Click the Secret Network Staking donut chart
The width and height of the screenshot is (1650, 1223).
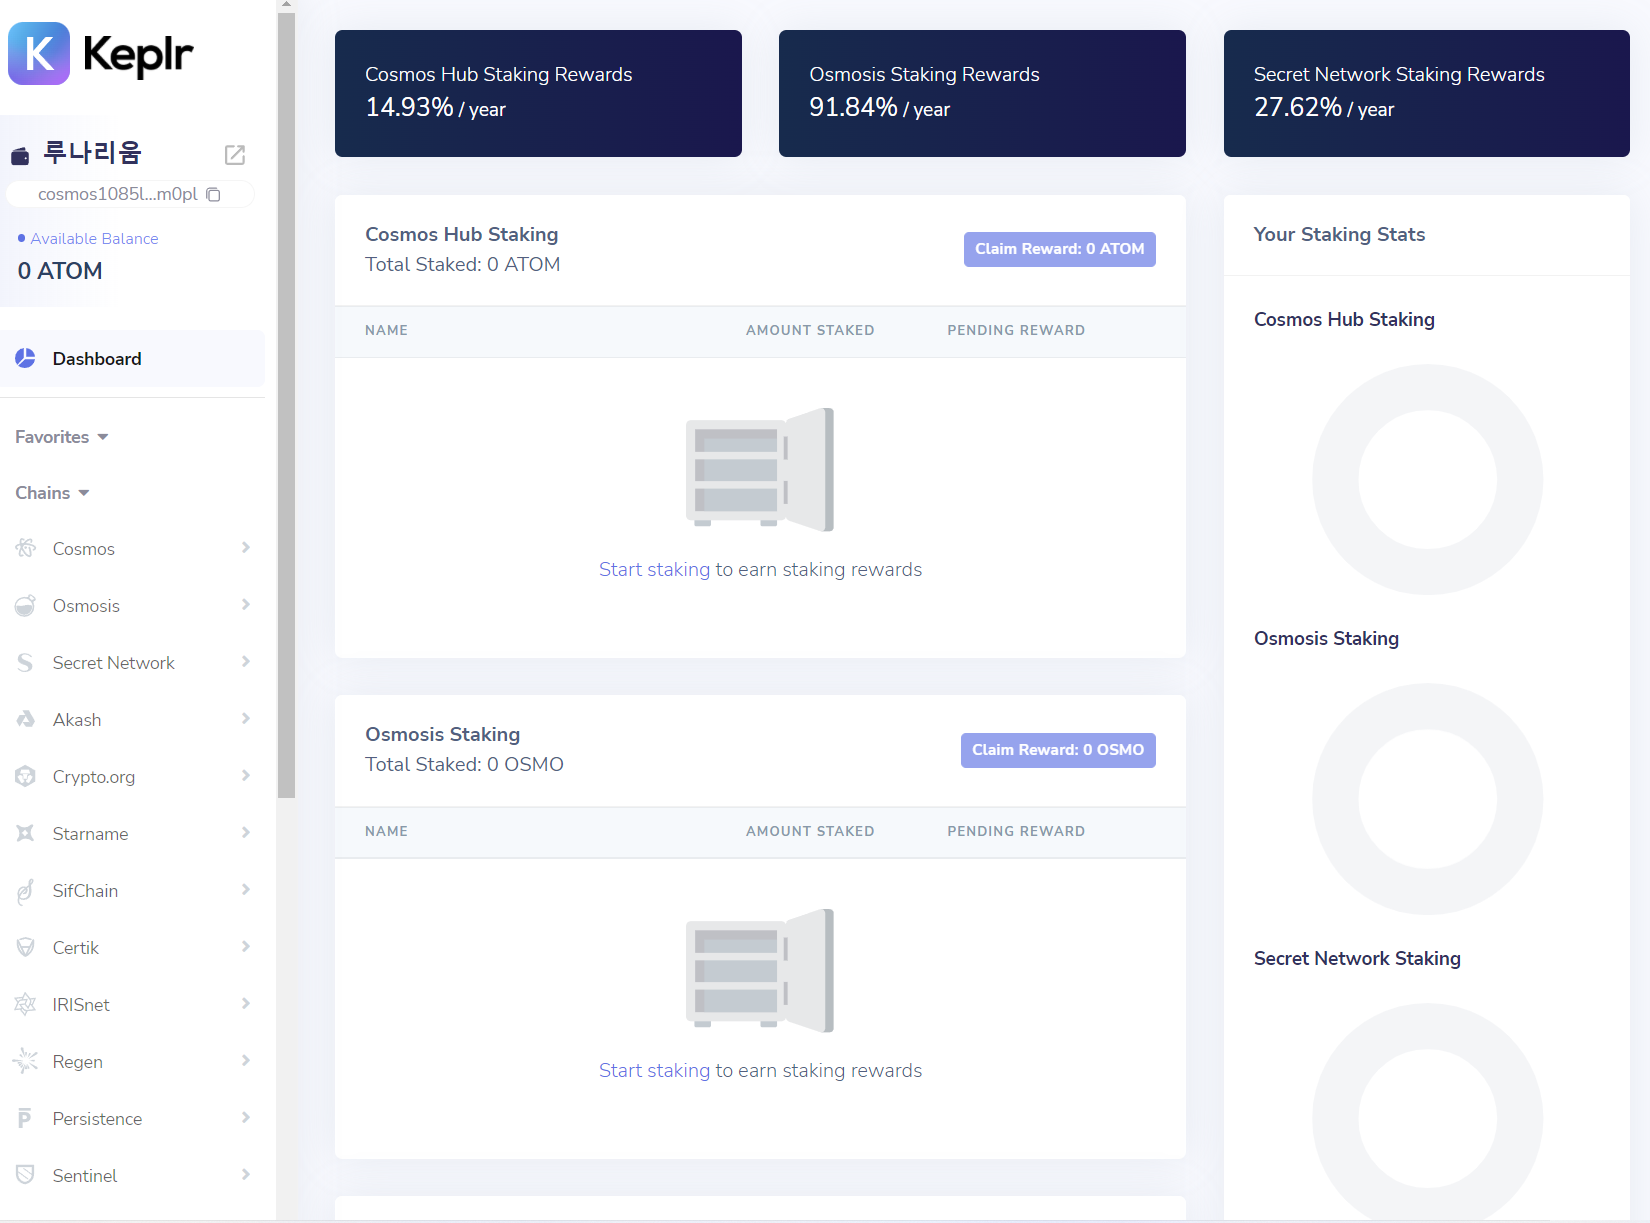pos(1427,1112)
